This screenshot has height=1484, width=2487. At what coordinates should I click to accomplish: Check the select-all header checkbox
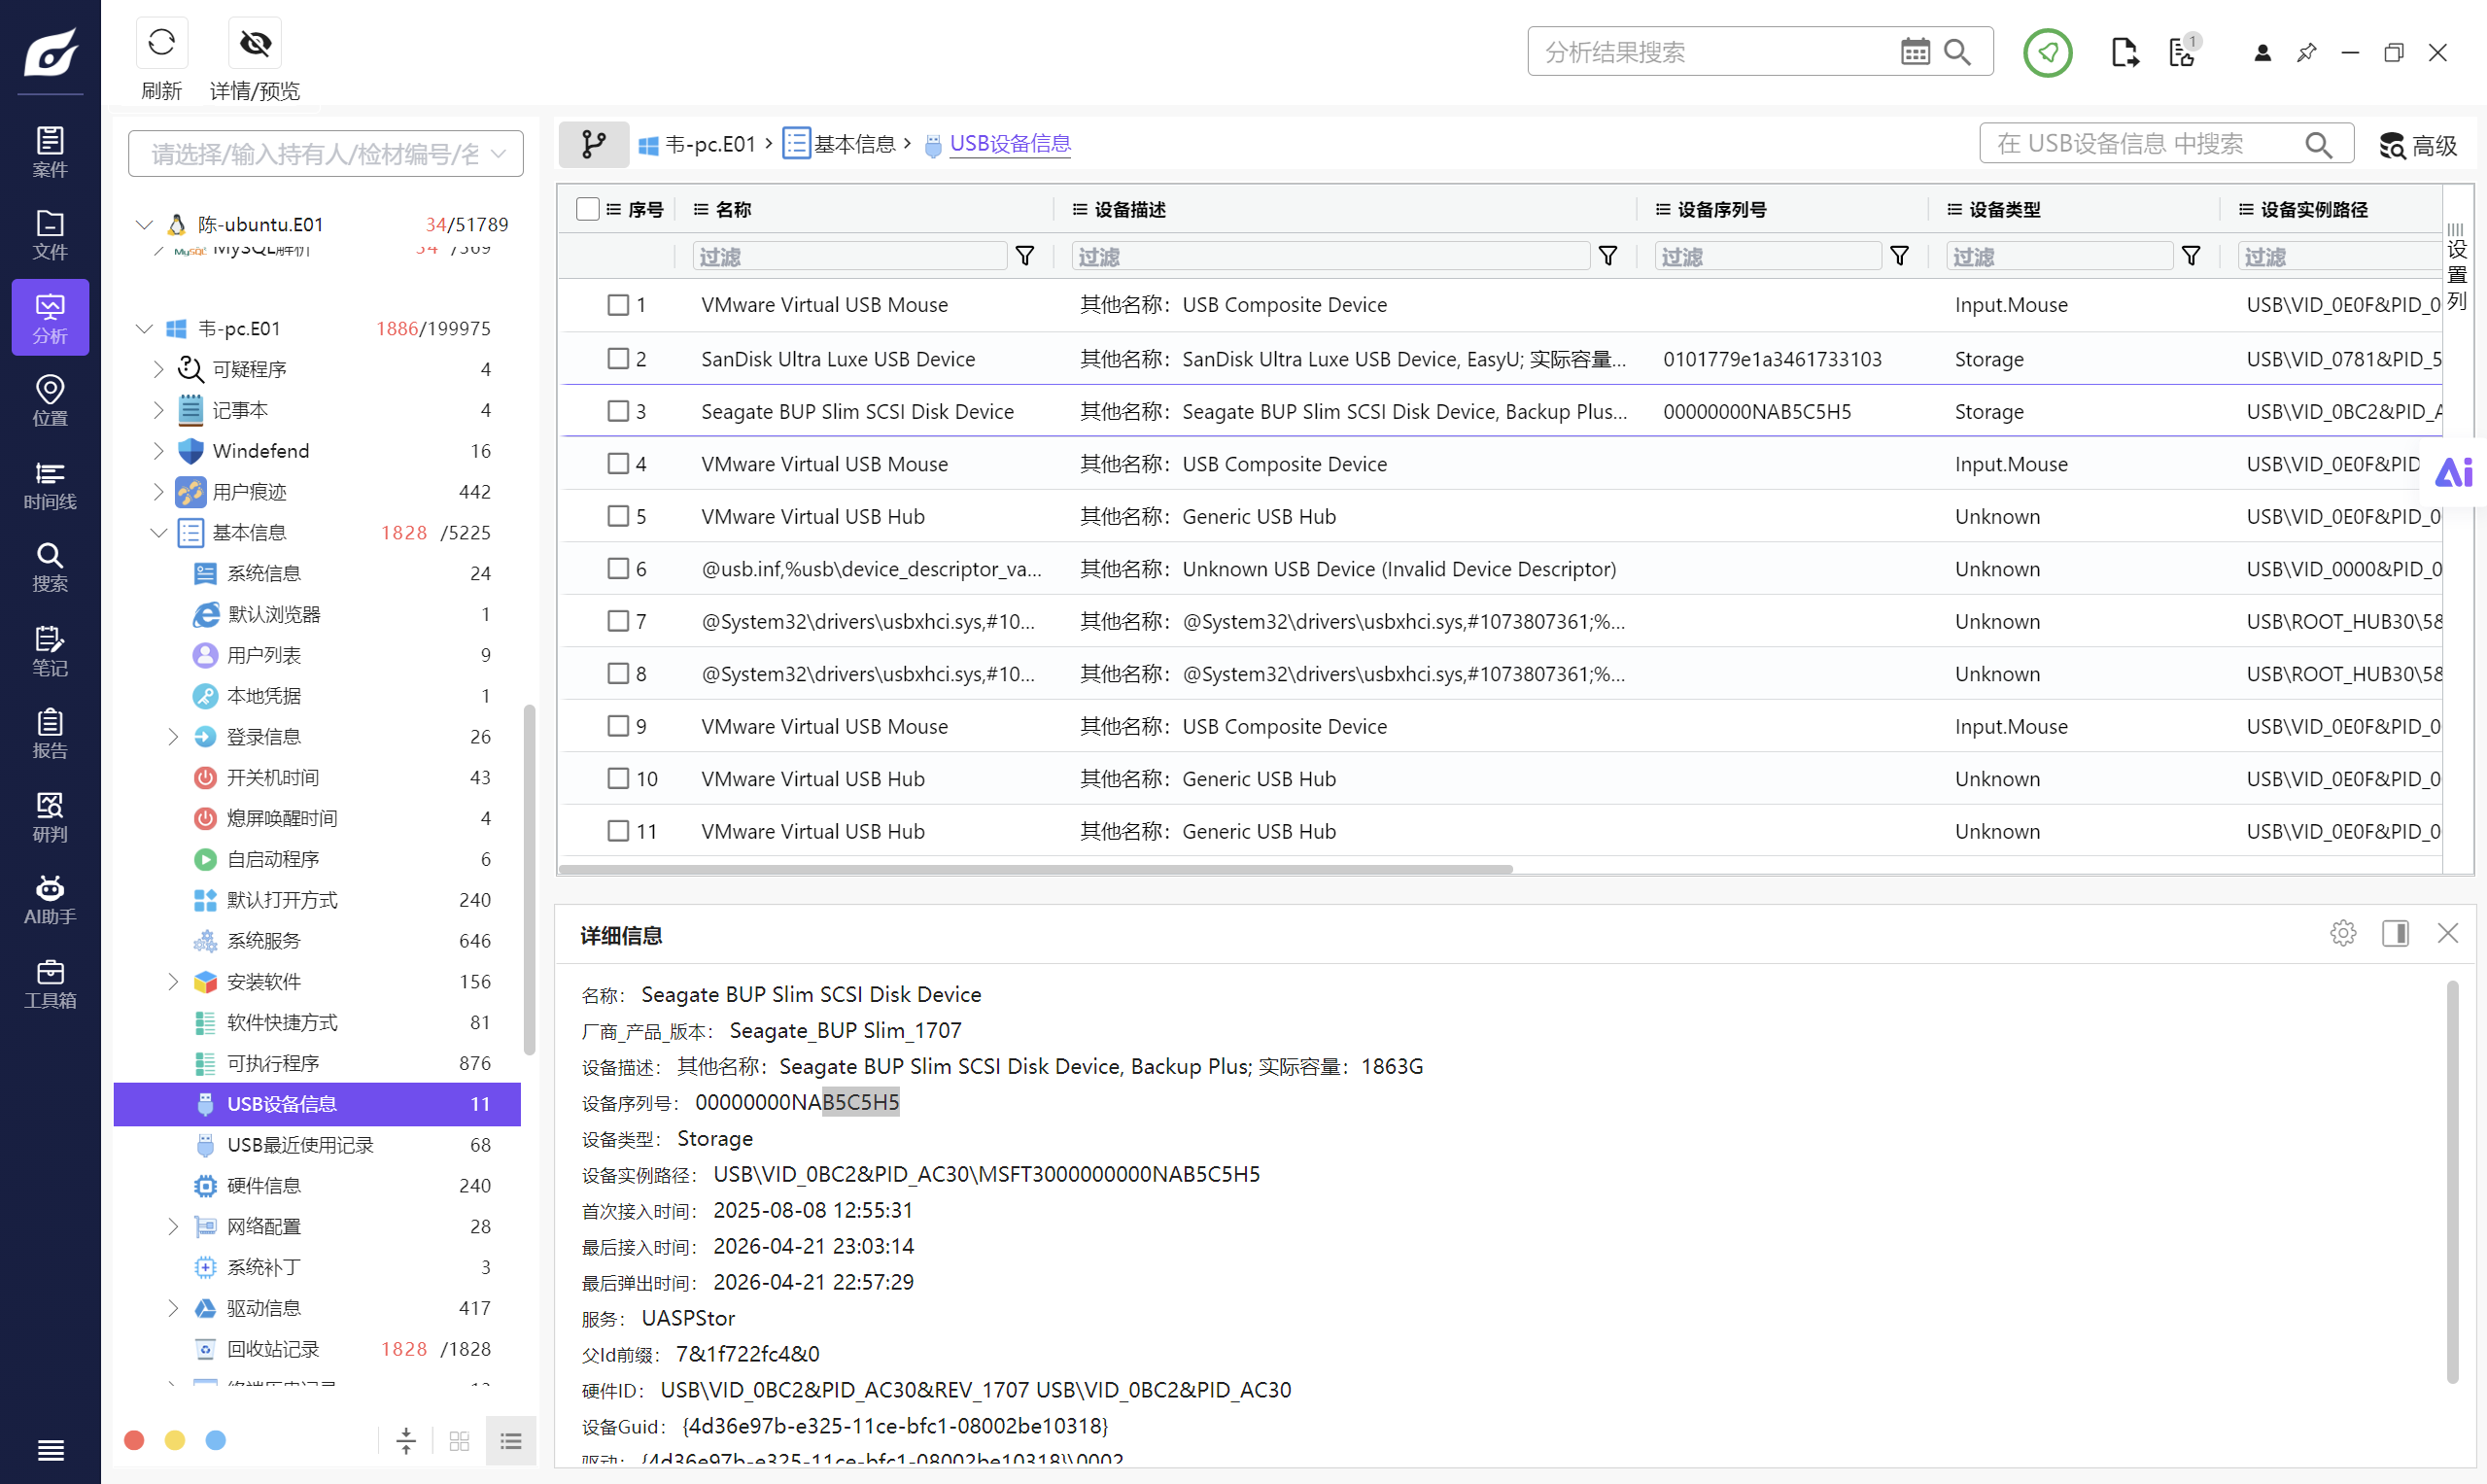point(588,209)
